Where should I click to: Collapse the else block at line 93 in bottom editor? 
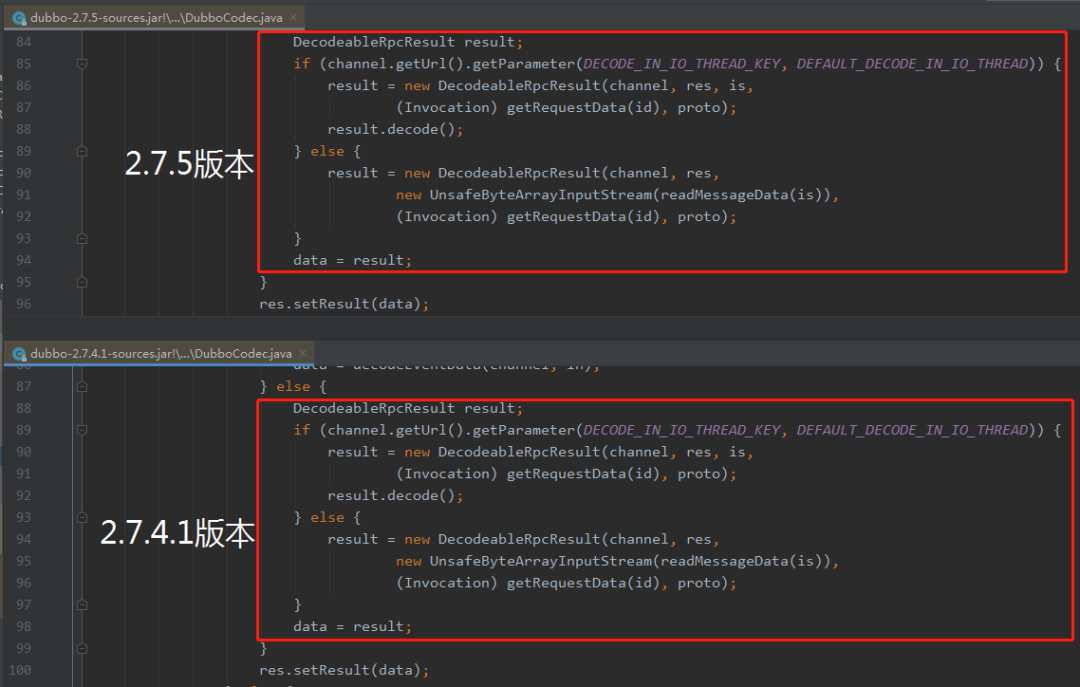pos(82,517)
